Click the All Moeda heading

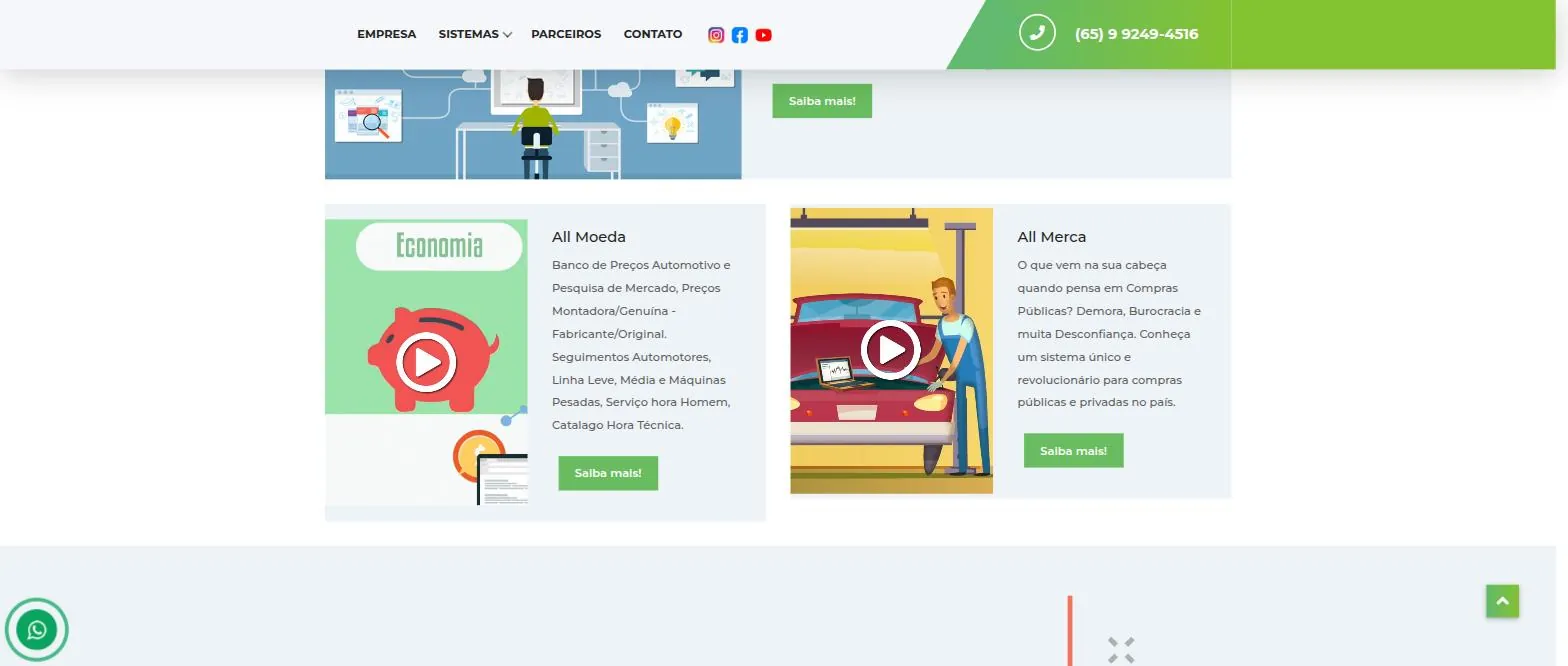pos(589,237)
